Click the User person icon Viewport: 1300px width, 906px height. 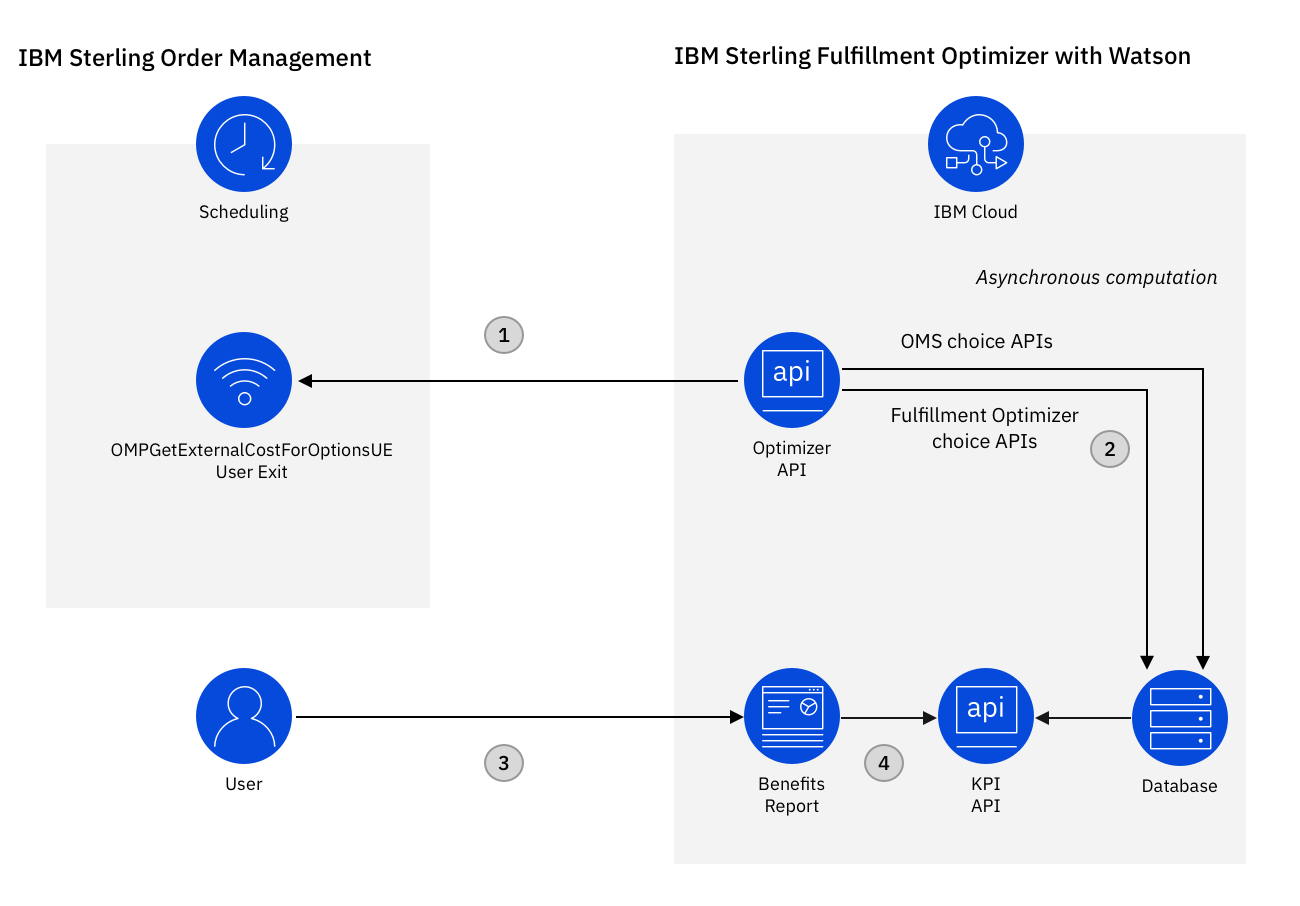[x=244, y=716]
